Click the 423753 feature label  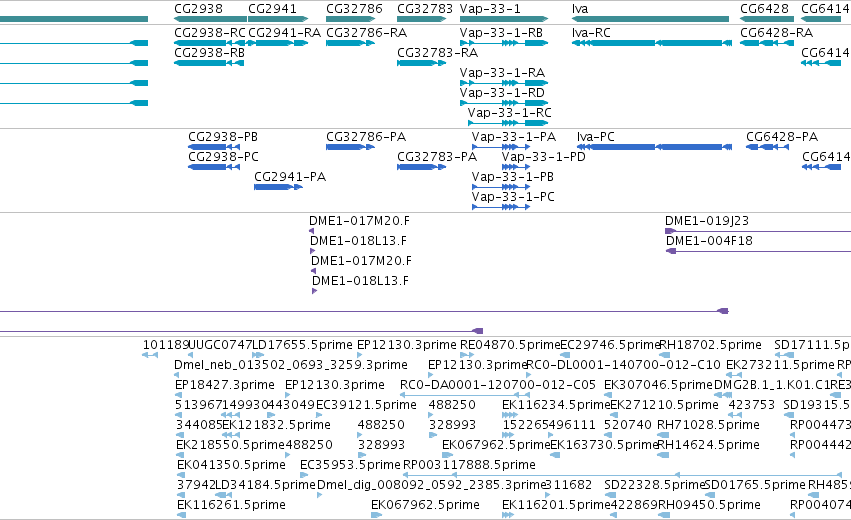752,405
